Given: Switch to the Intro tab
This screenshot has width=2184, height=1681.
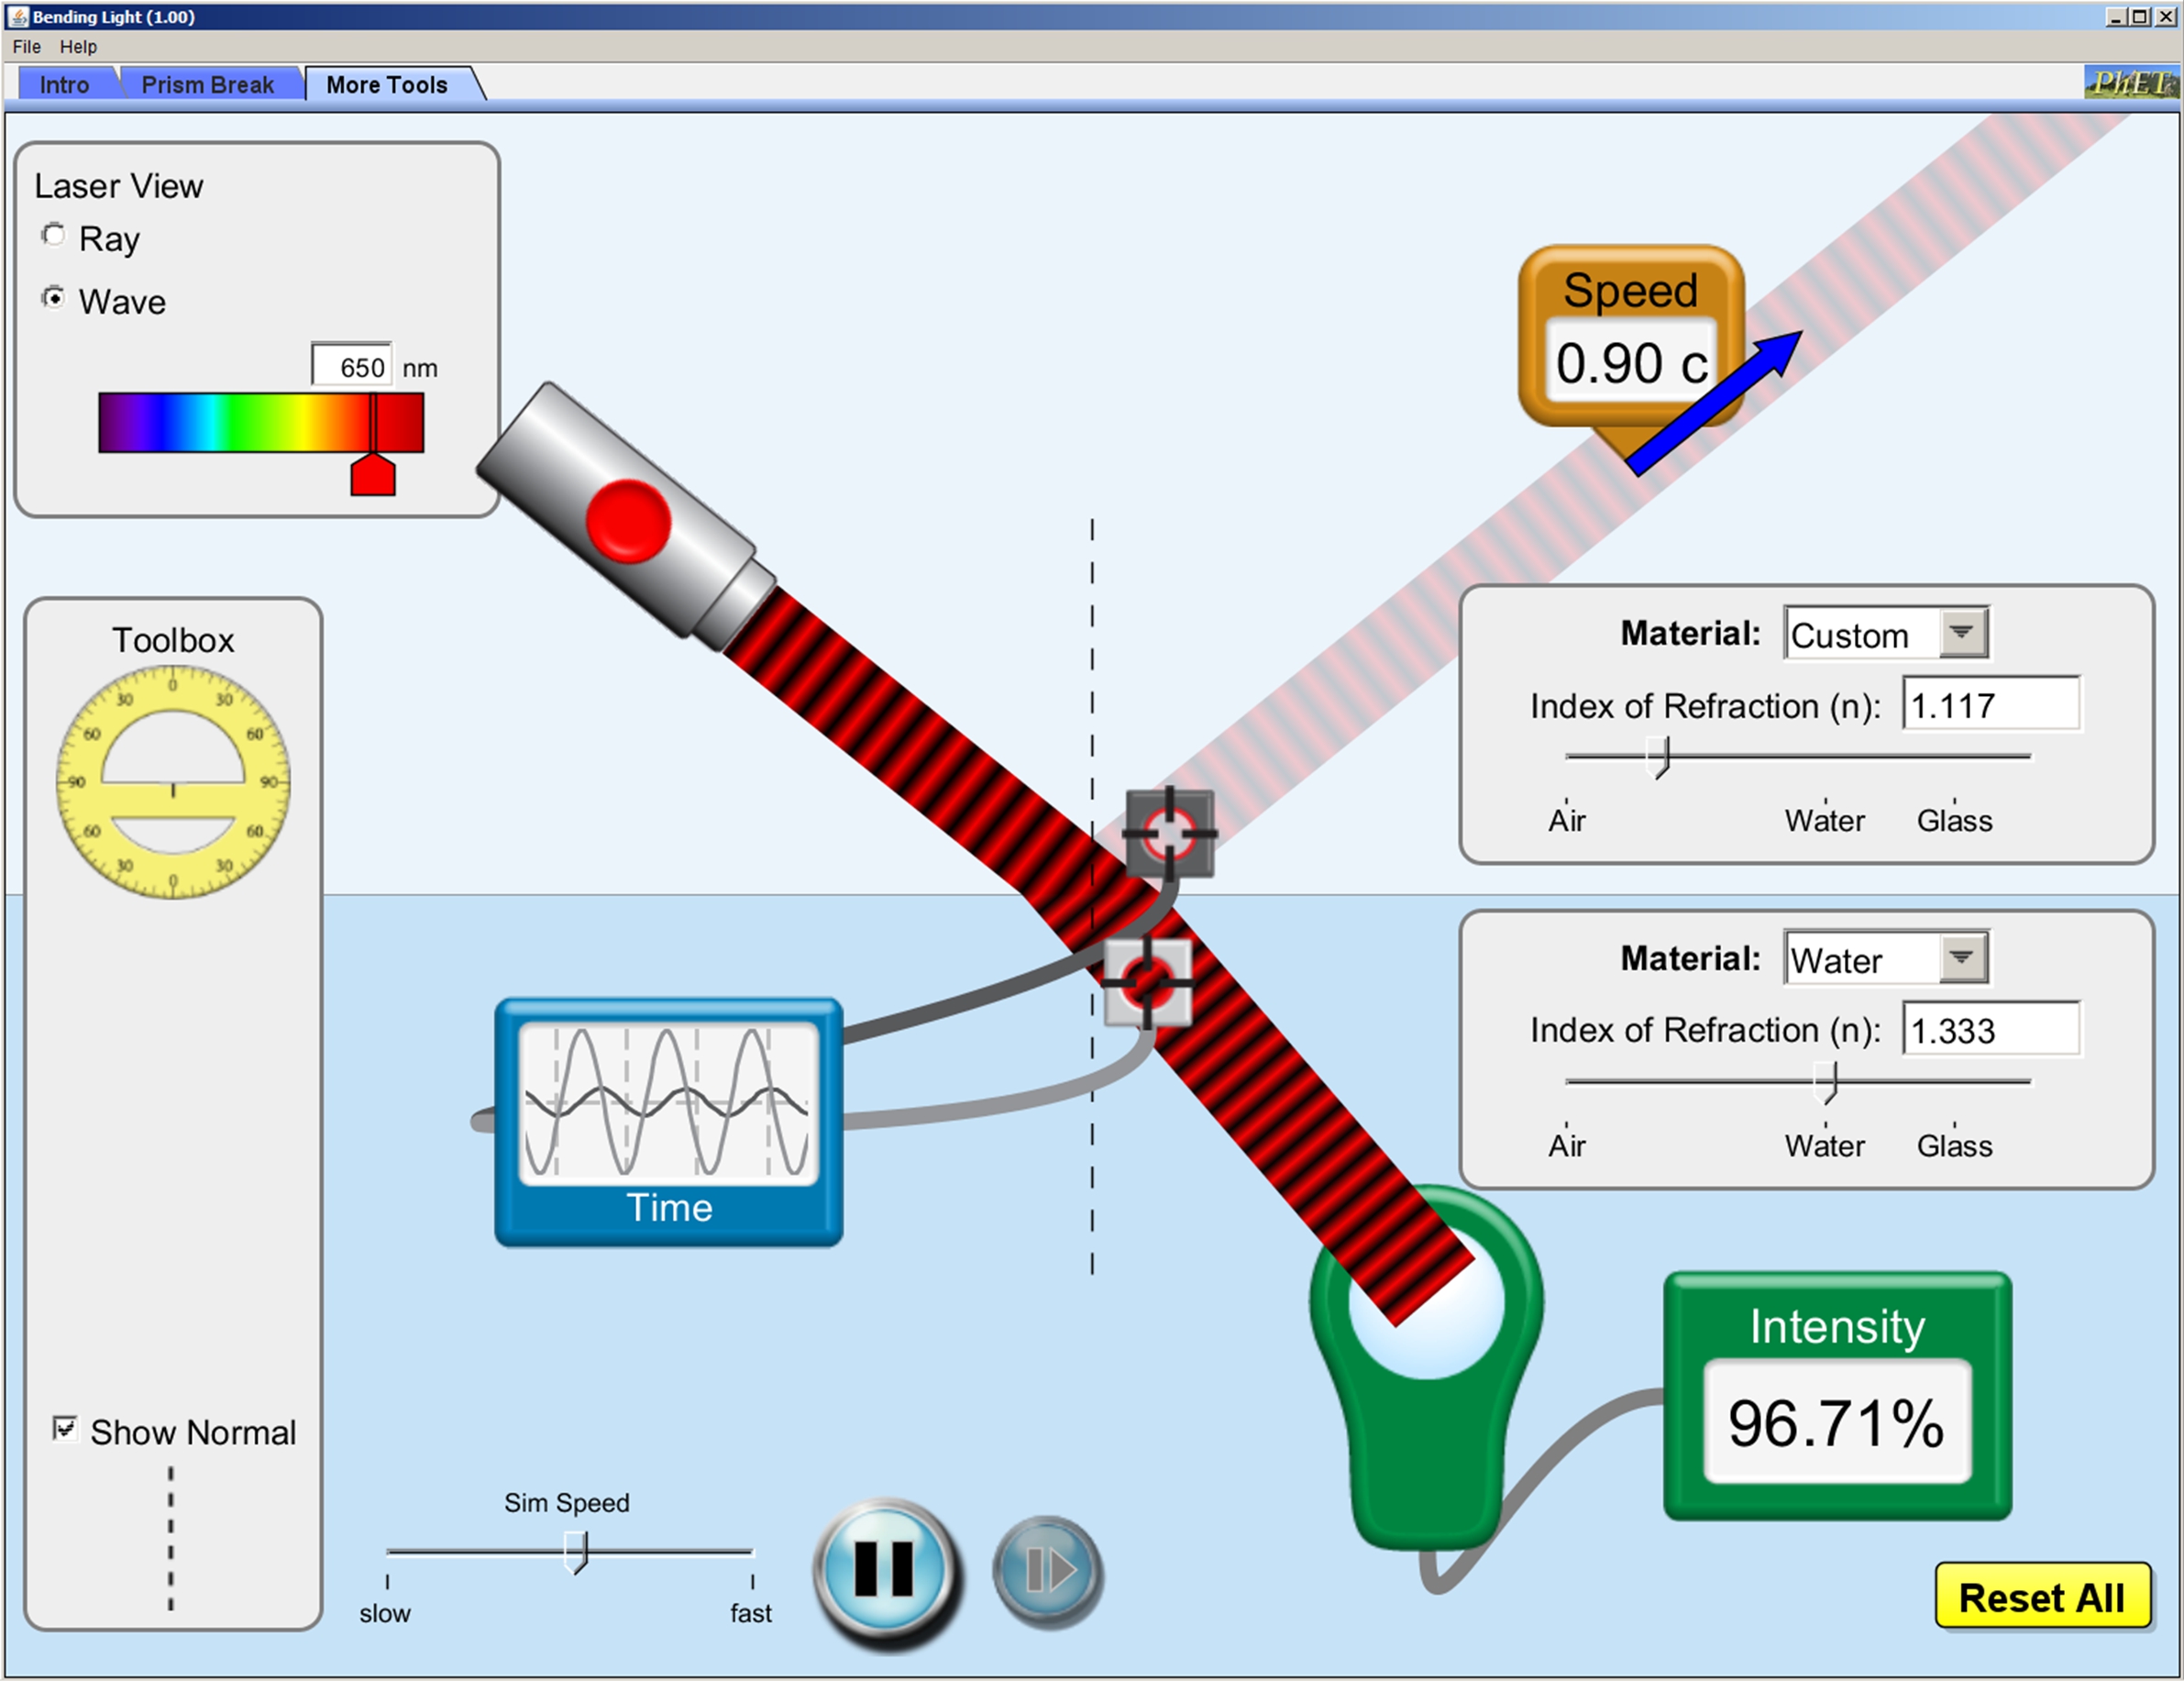Looking at the screenshot, I should pos(64,85).
